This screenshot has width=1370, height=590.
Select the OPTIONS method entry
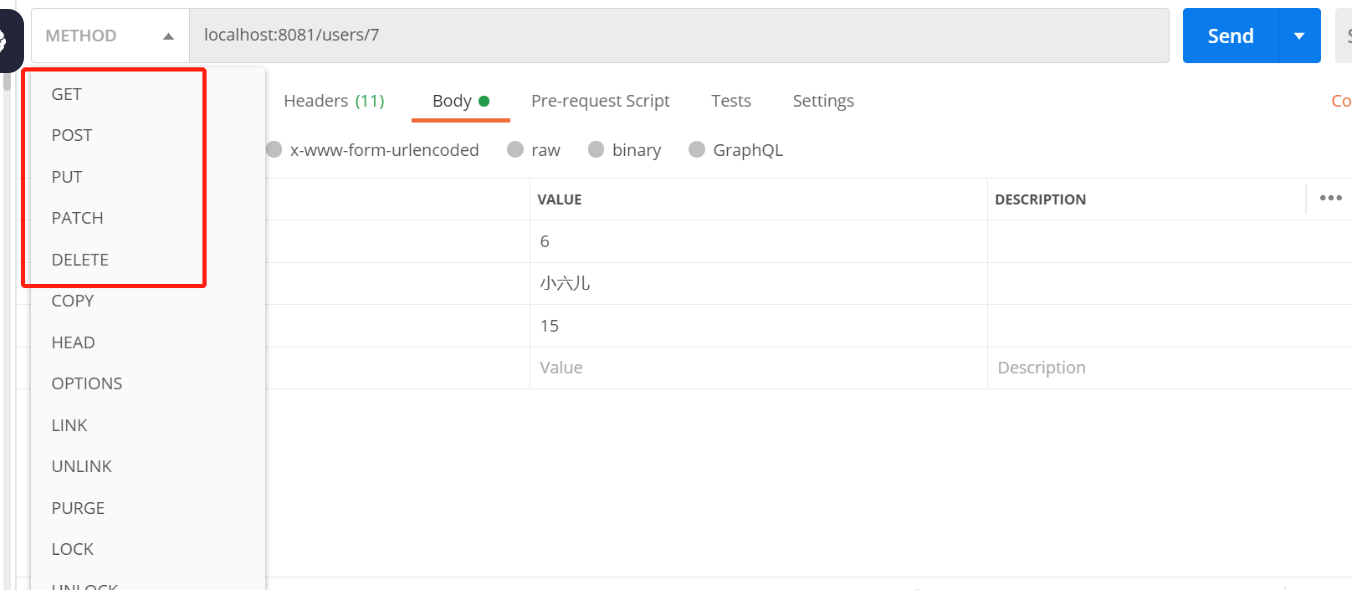[87, 384]
